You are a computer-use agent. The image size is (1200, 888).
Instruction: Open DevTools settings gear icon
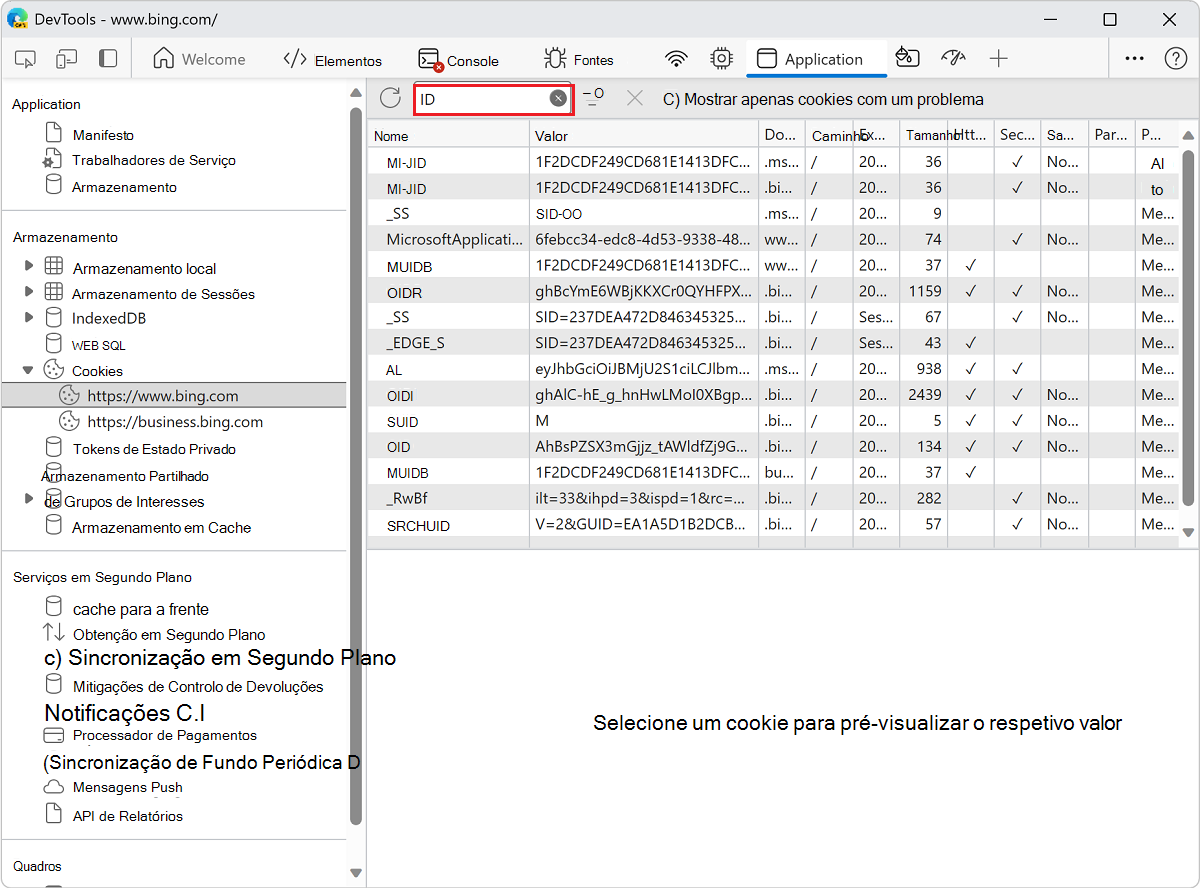(721, 58)
